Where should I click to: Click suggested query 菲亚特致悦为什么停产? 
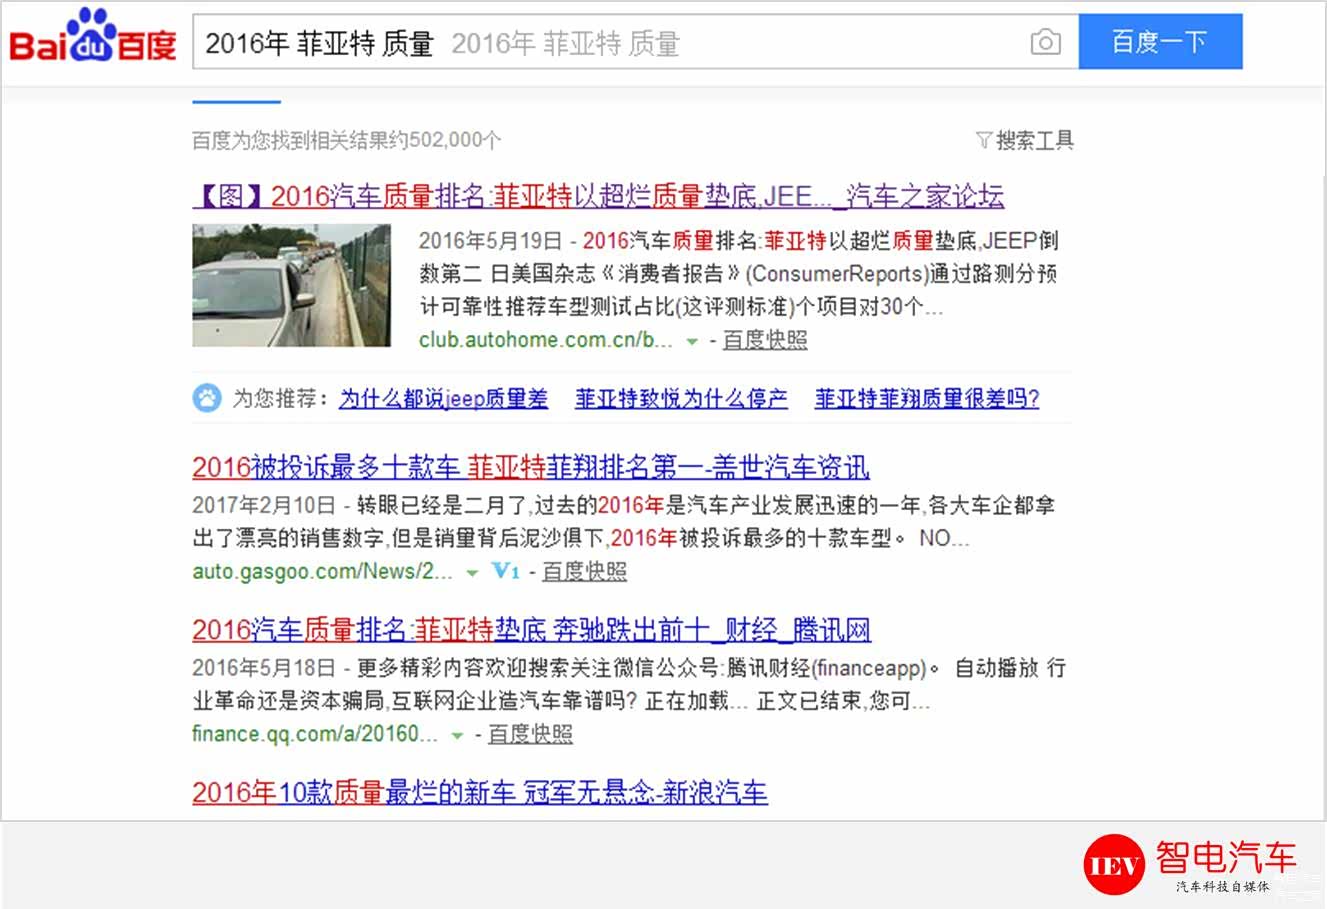(x=680, y=399)
